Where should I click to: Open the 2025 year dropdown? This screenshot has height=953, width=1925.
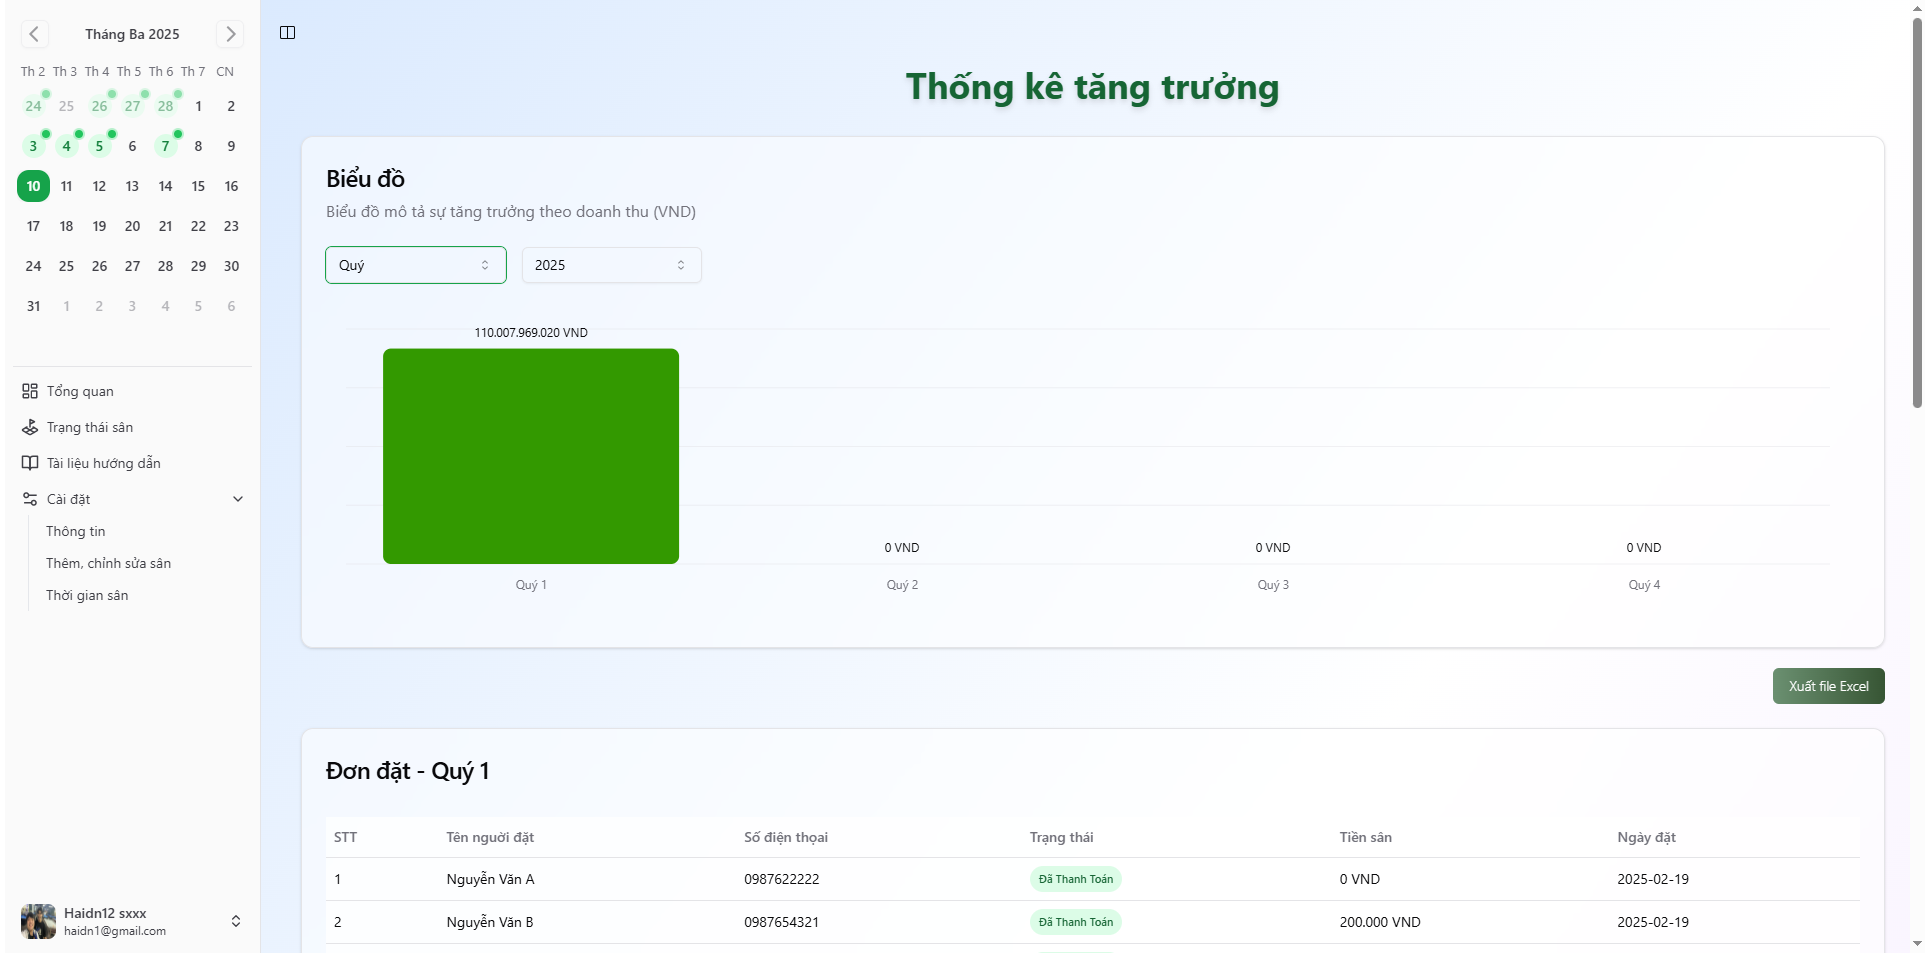[x=611, y=265]
